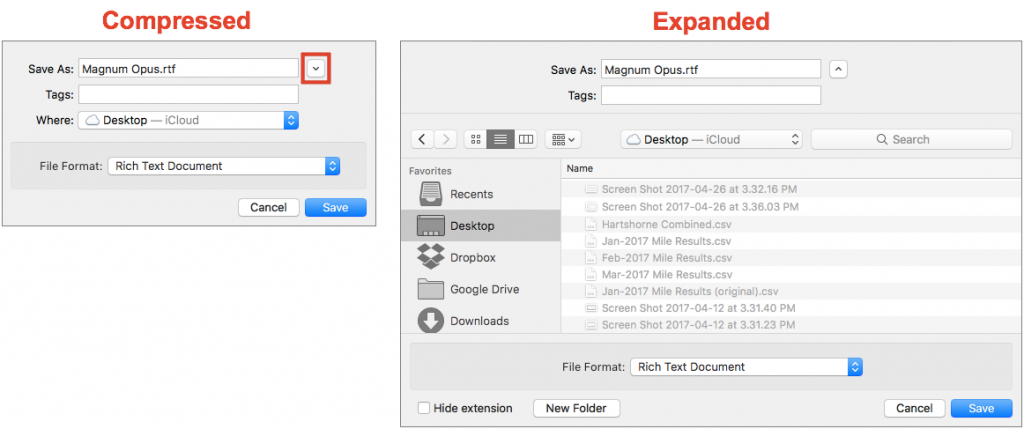Select Screen Shot 2017-04-12 at 3.31.40 PM
The image size is (1024, 429).
[792, 308]
